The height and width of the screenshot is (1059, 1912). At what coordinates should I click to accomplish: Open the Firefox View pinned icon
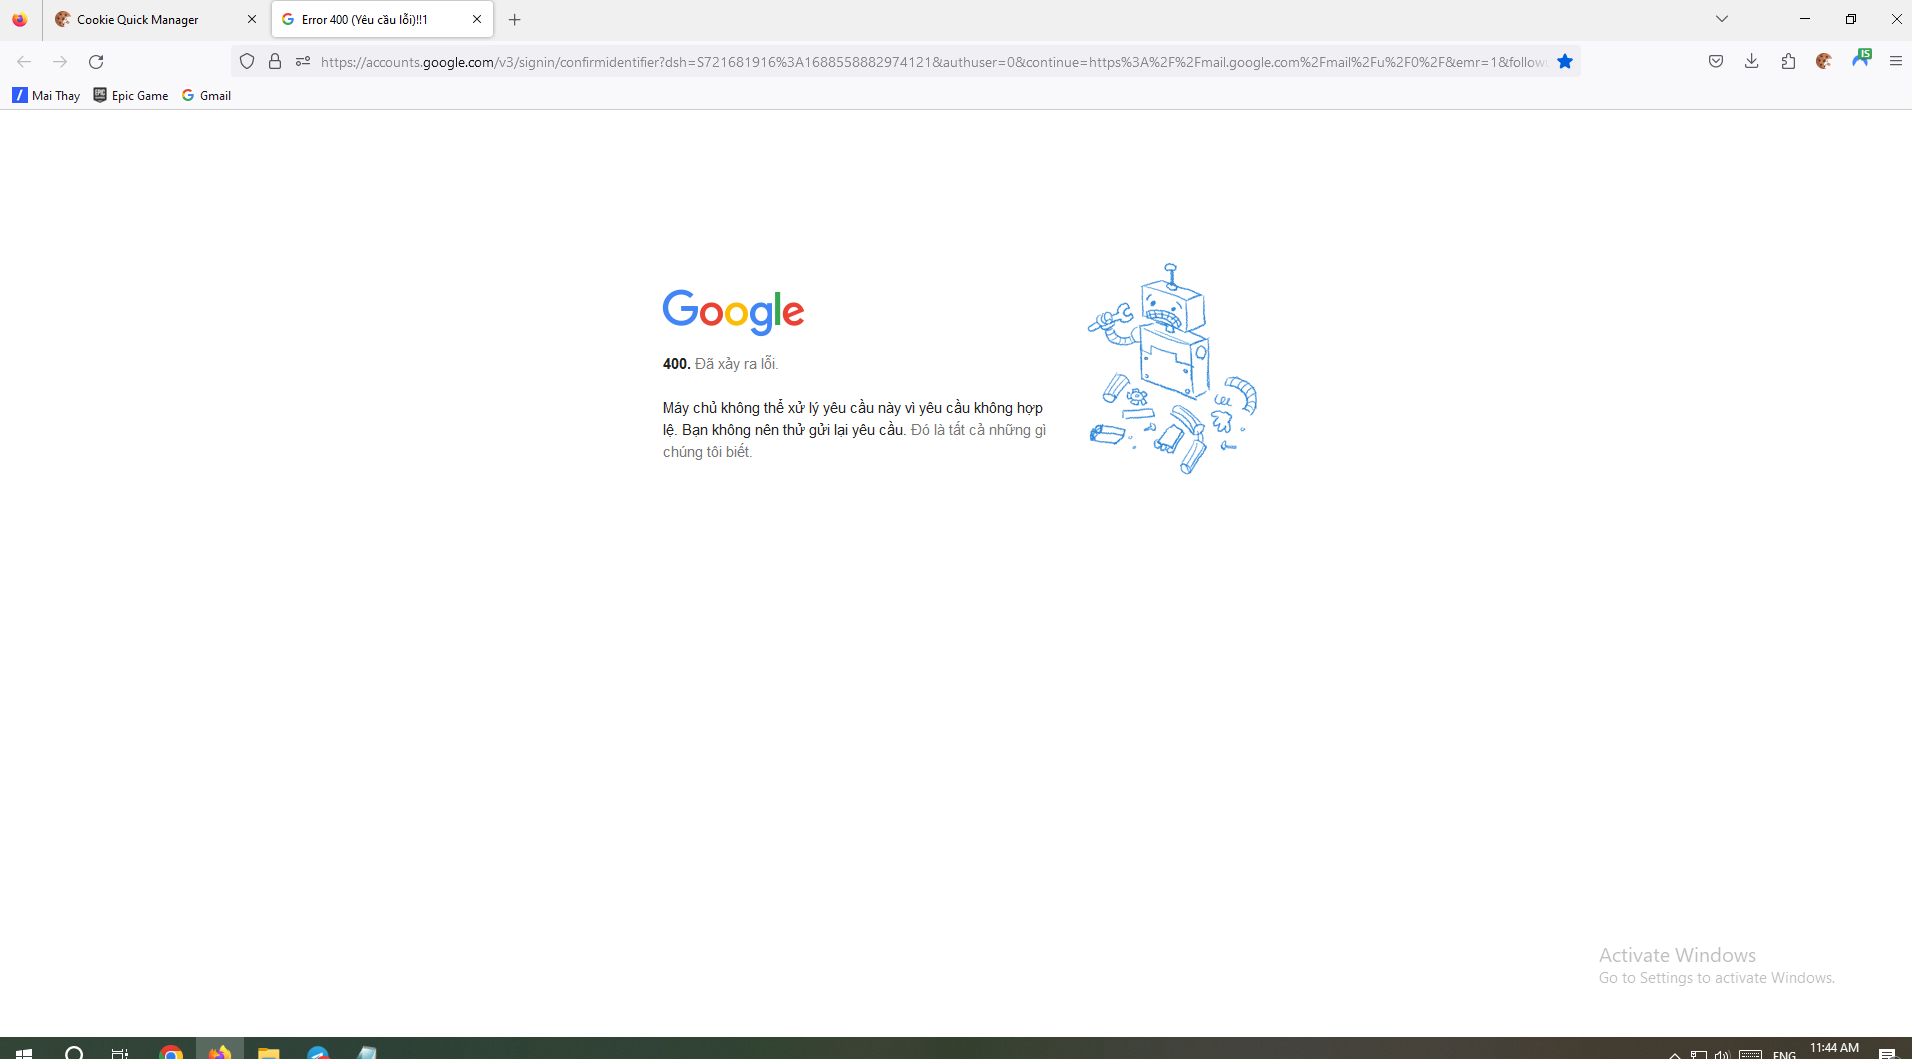20,19
